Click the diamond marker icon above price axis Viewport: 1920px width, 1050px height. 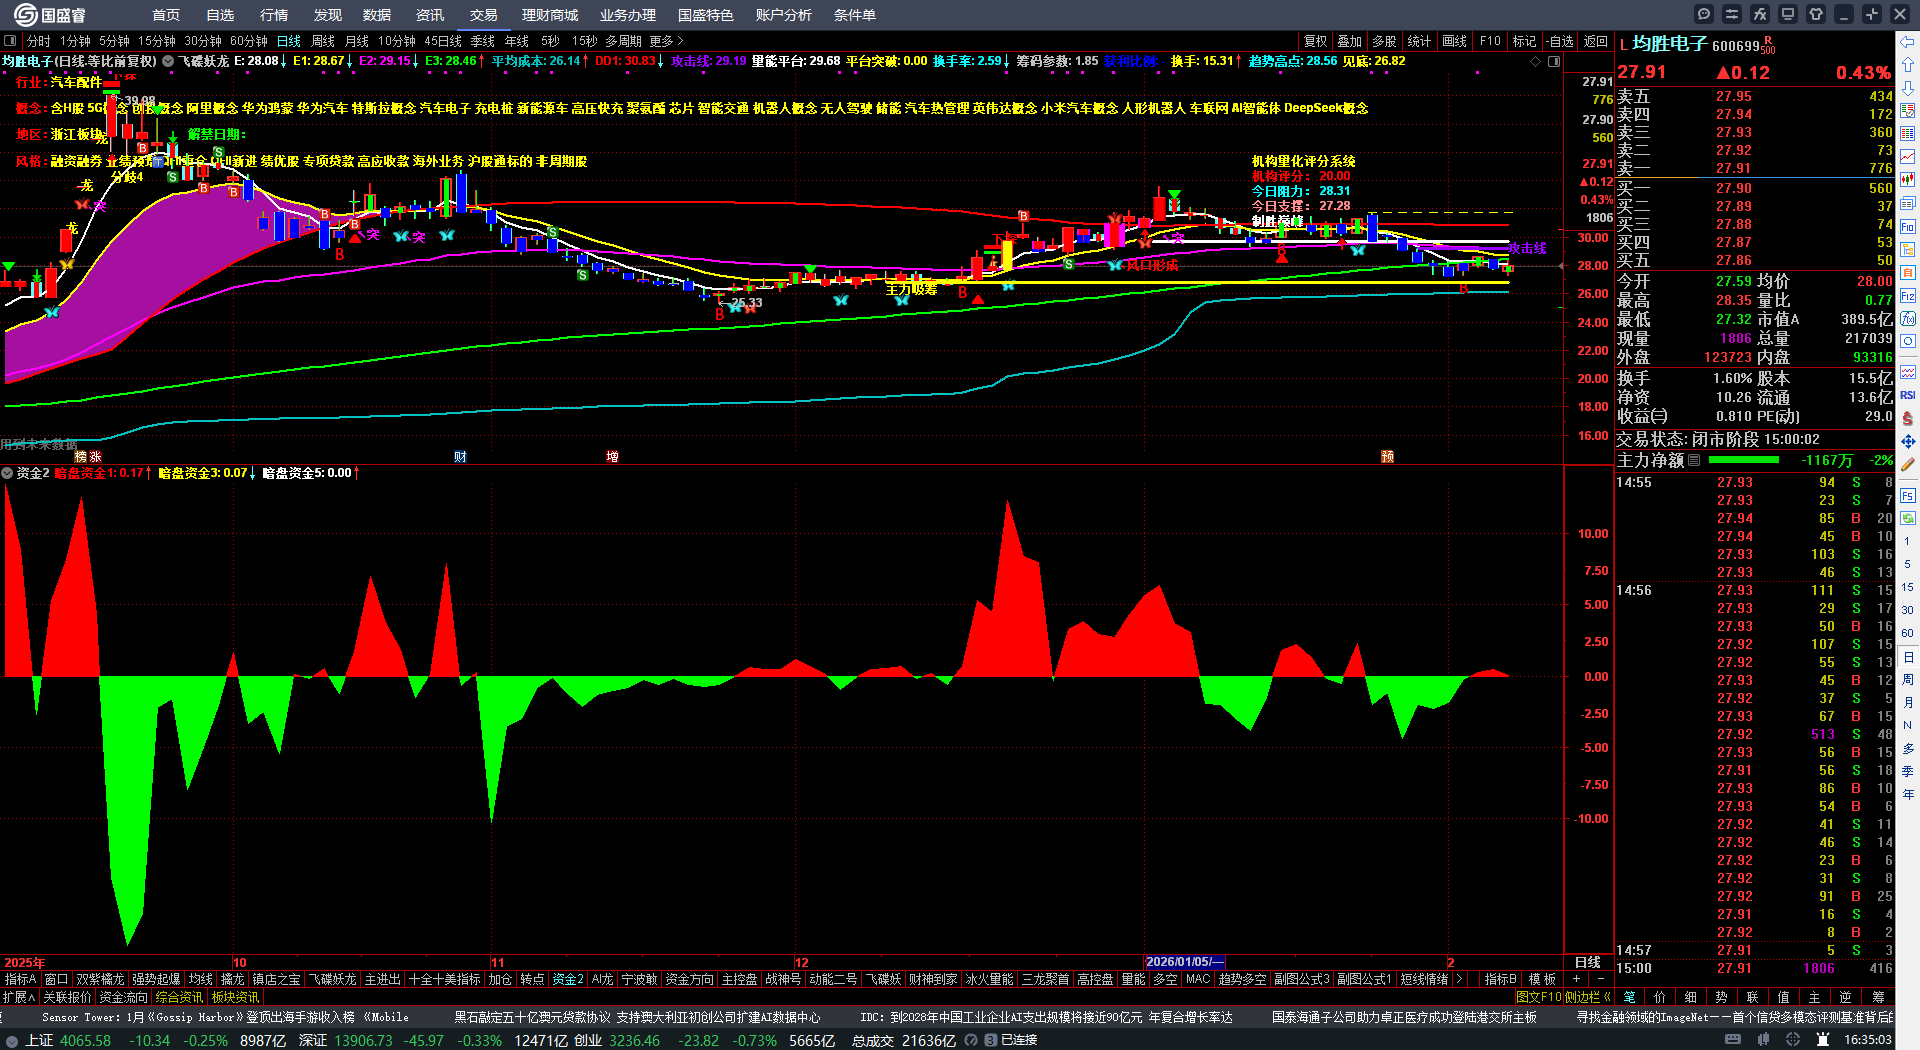1536,61
